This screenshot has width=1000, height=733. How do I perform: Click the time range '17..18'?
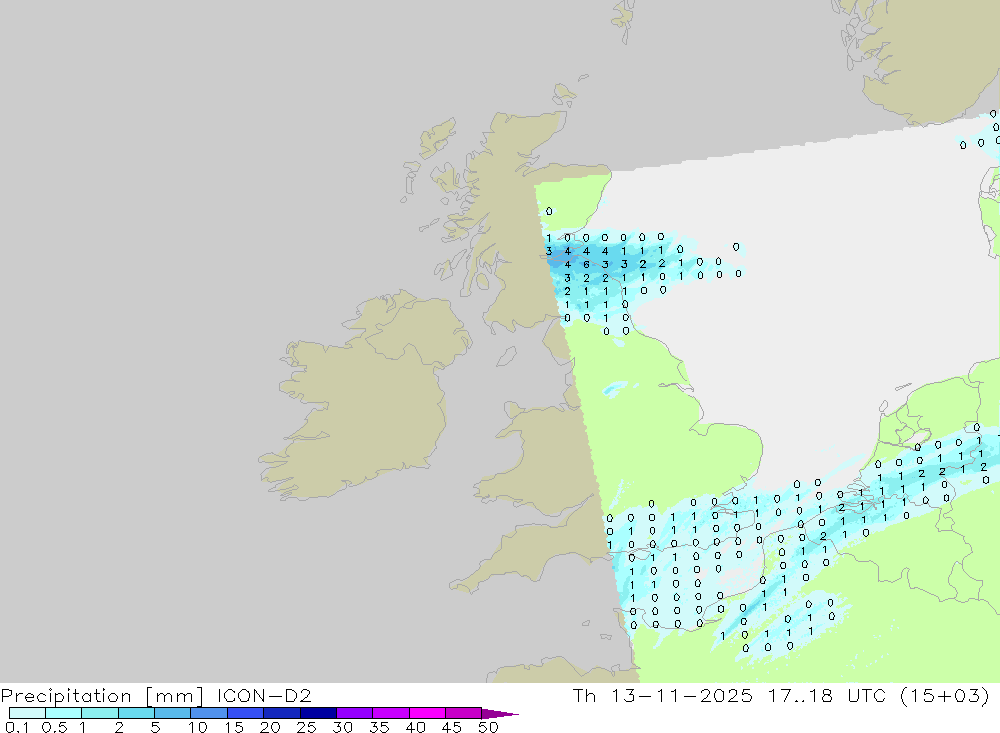coord(800,695)
